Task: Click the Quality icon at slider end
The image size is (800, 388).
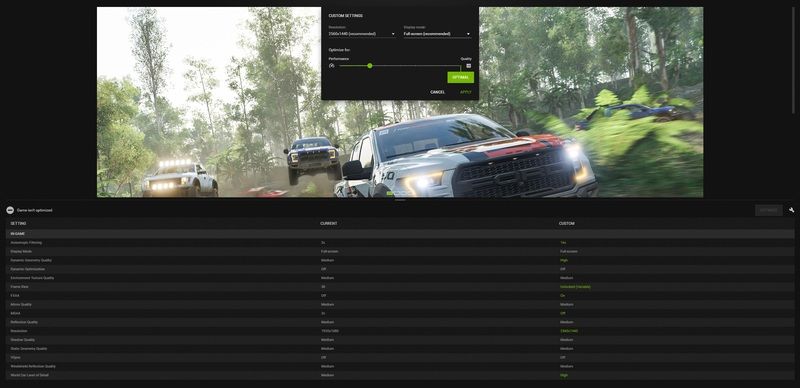Action: (468, 65)
